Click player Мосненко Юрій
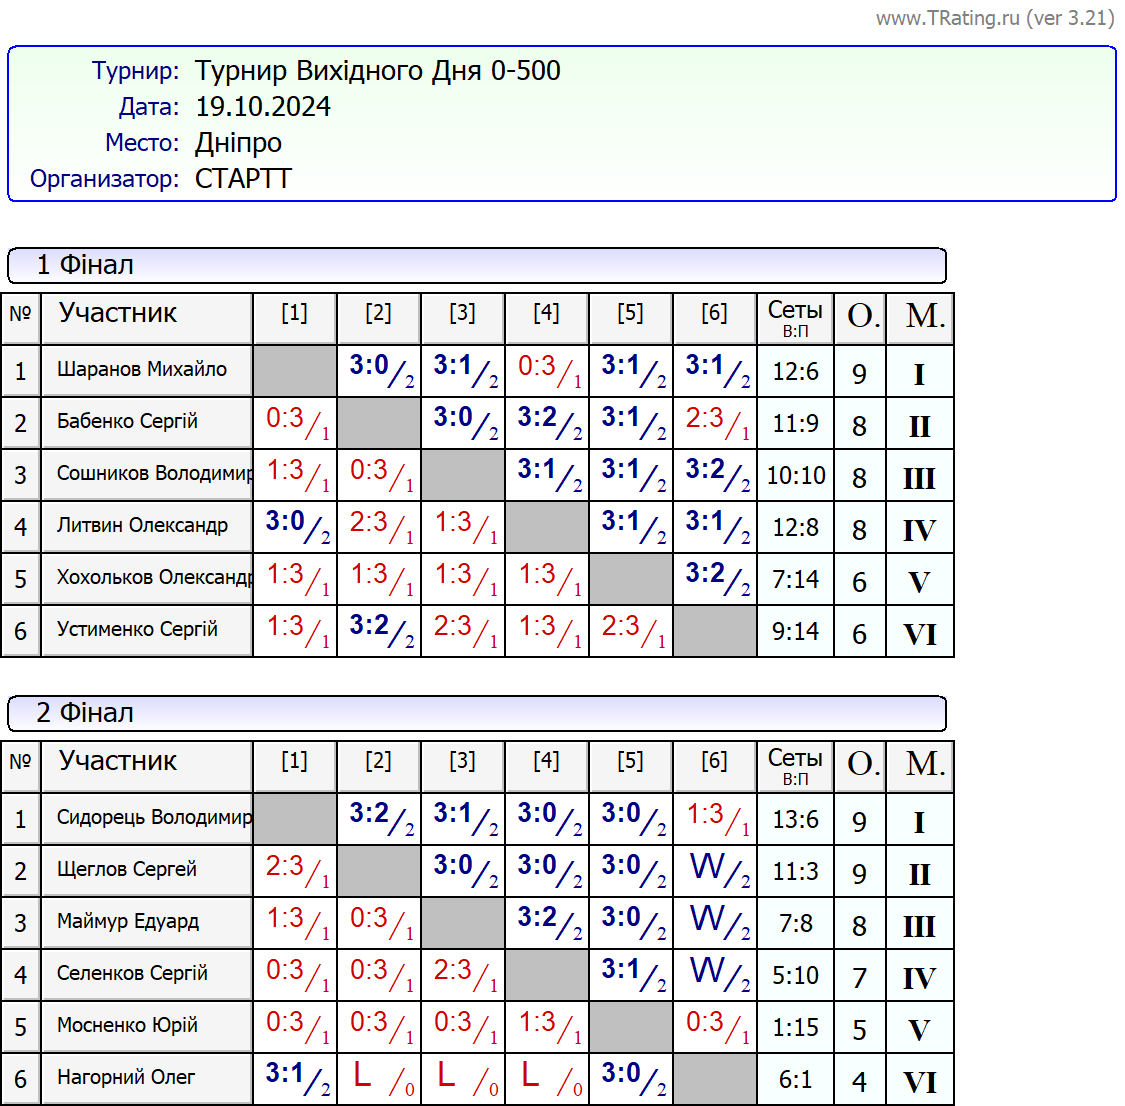Screen dimensions: 1125x1106 (x=127, y=1026)
